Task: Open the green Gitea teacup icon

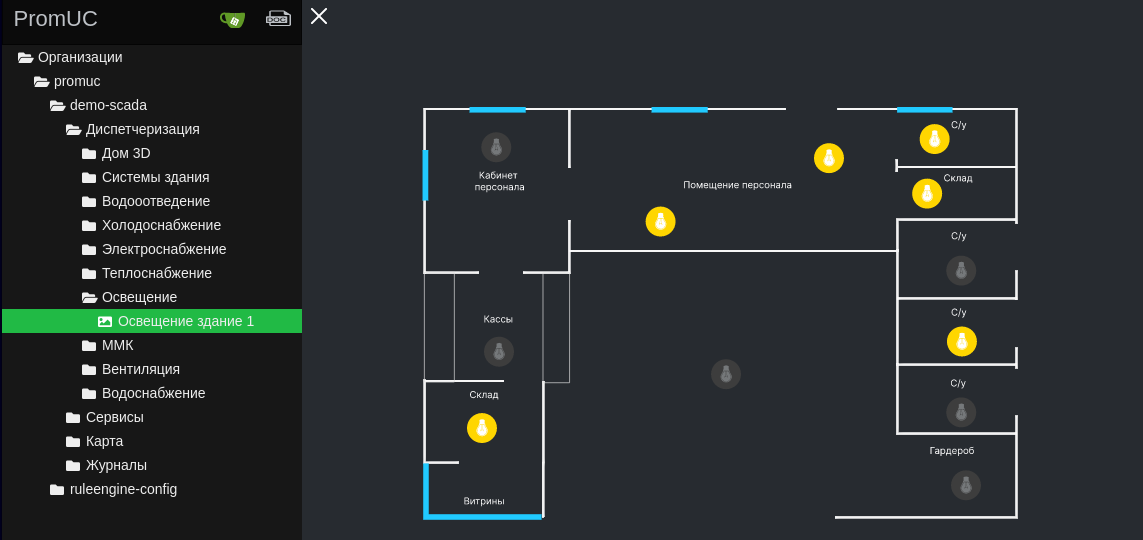Action: pyautogui.click(x=233, y=19)
